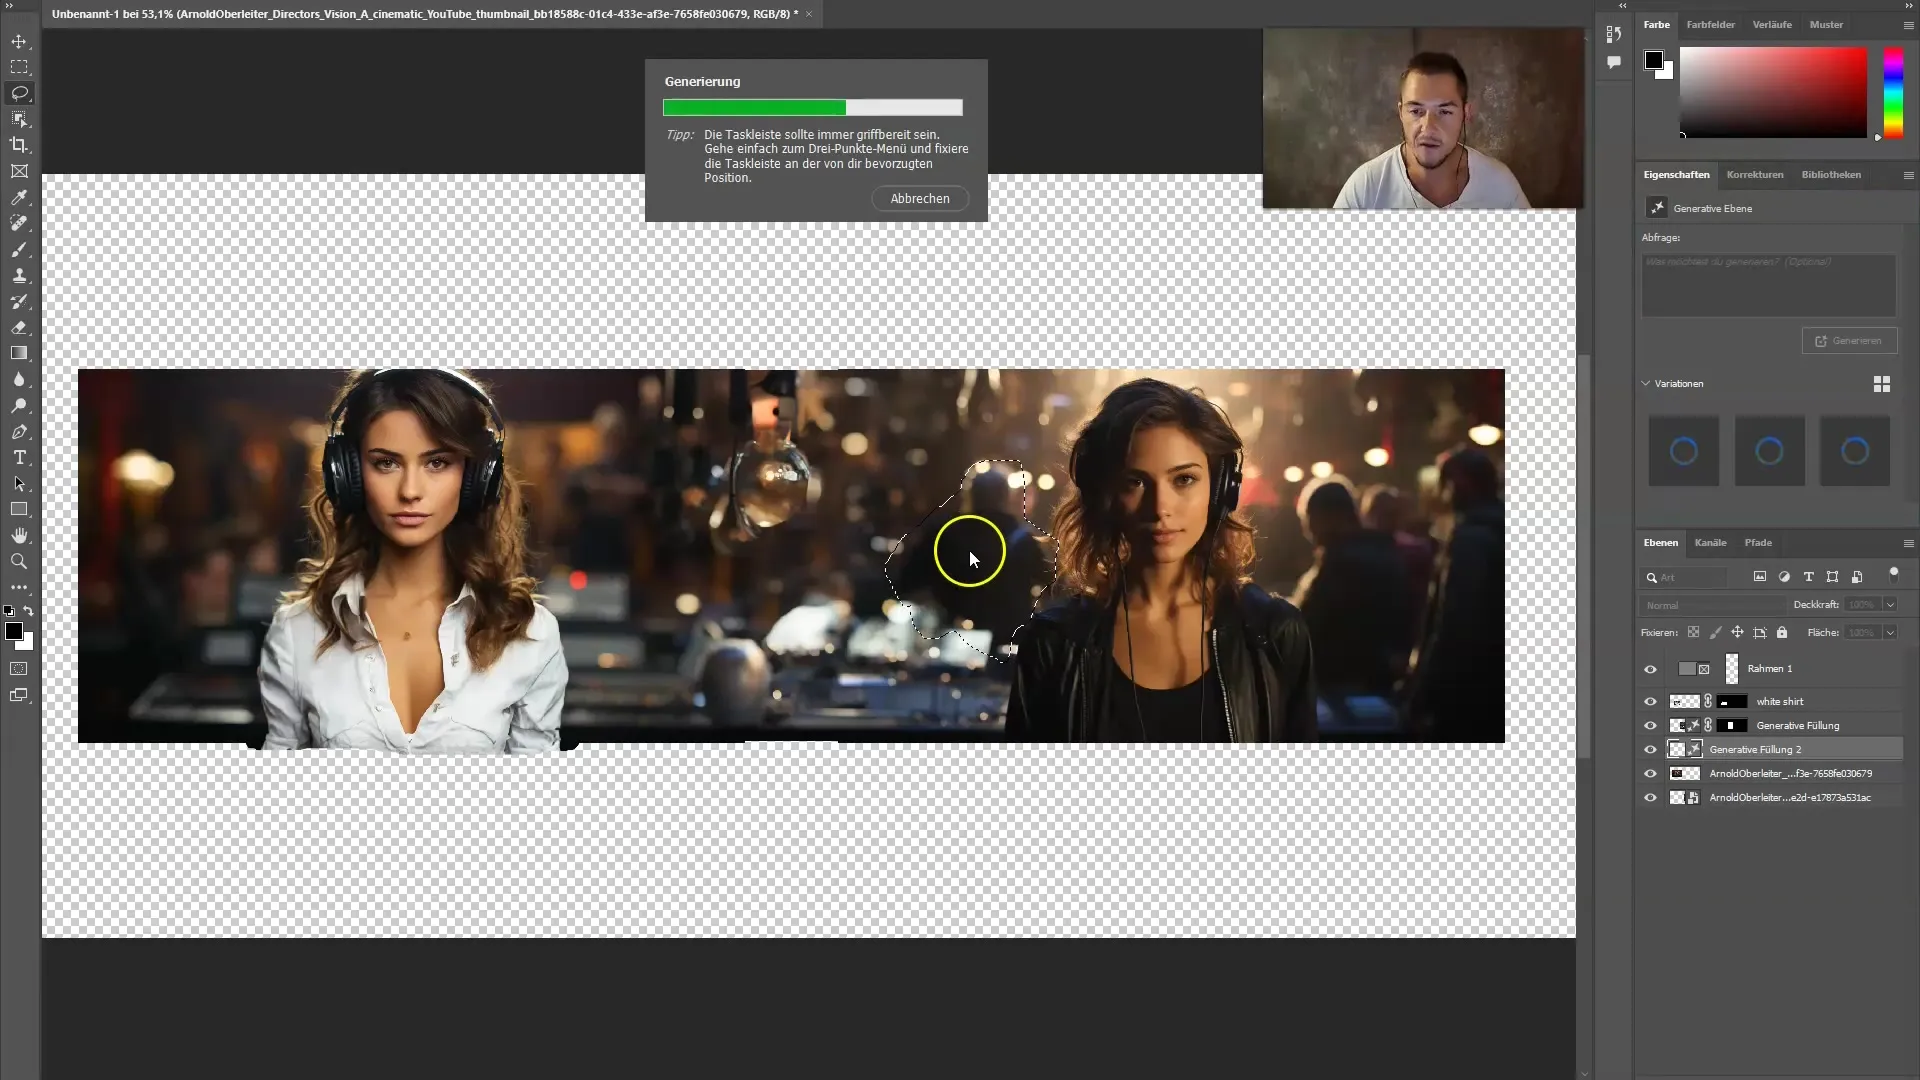
Task: Switch to the Bibliotheken tab
Action: pos(1831,175)
